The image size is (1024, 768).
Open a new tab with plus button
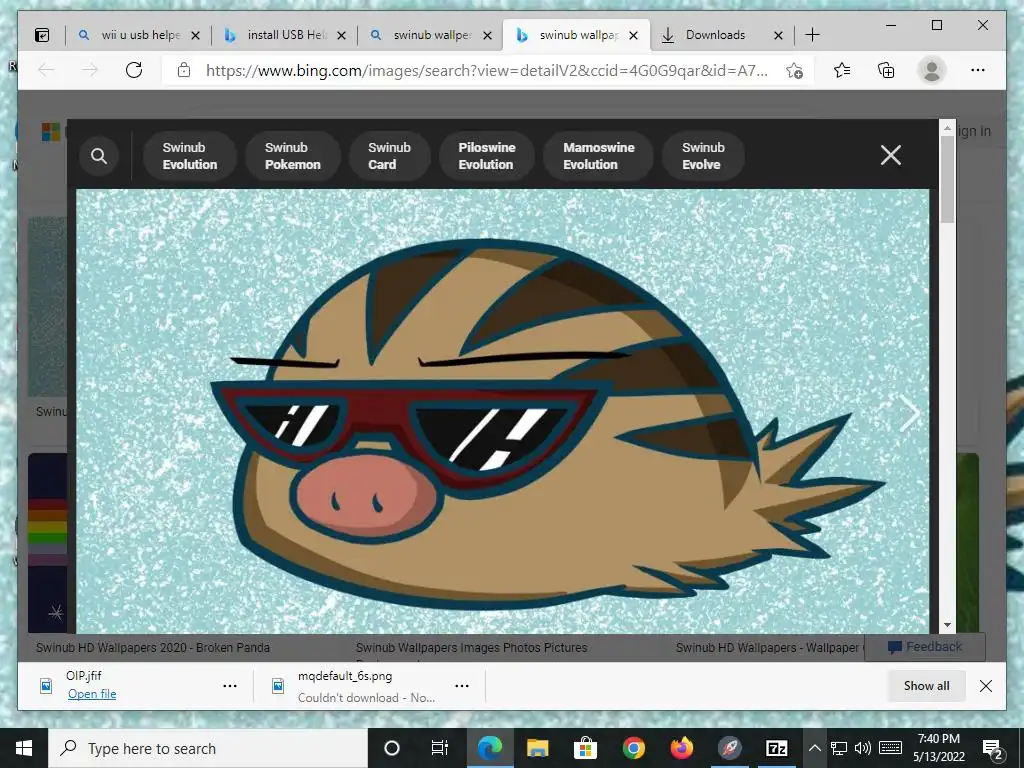point(812,35)
